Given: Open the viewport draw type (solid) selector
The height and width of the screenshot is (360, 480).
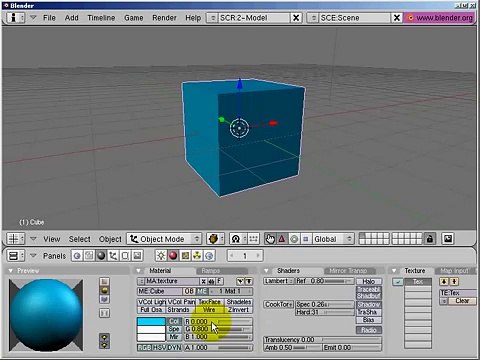Looking at the screenshot, I should [x=215, y=239].
